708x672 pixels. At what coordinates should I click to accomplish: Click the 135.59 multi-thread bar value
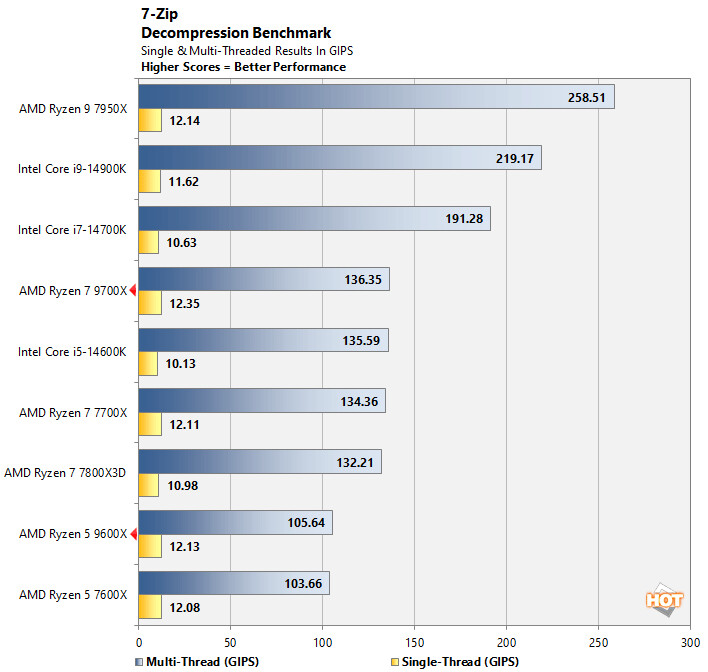pos(361,341)
